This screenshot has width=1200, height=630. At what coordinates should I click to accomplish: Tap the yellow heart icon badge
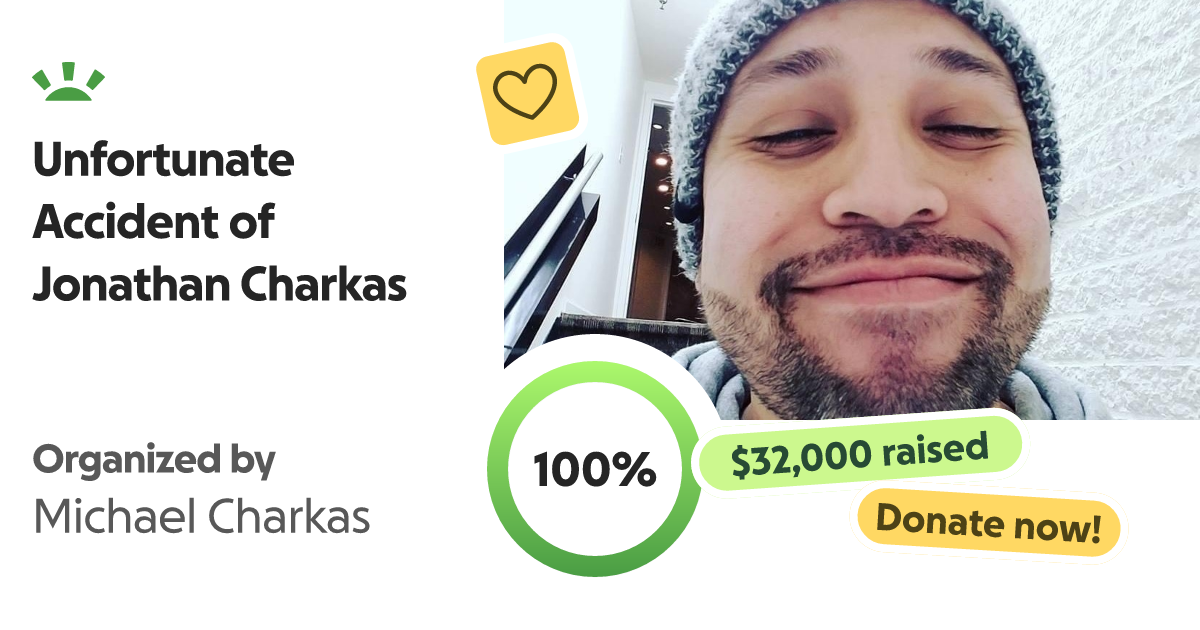527,93
